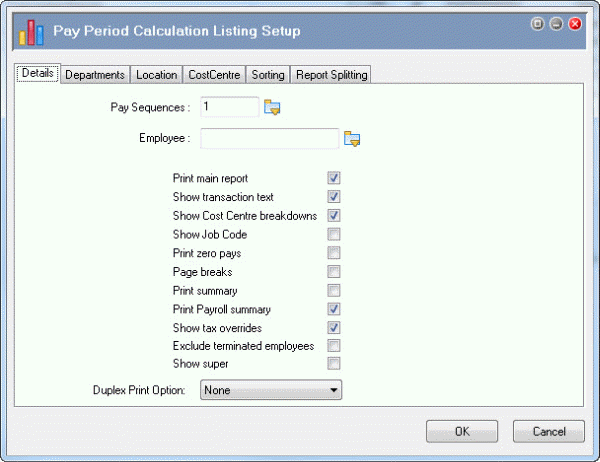
Task: Focus the Employee input field
Action: pos(270,138)
